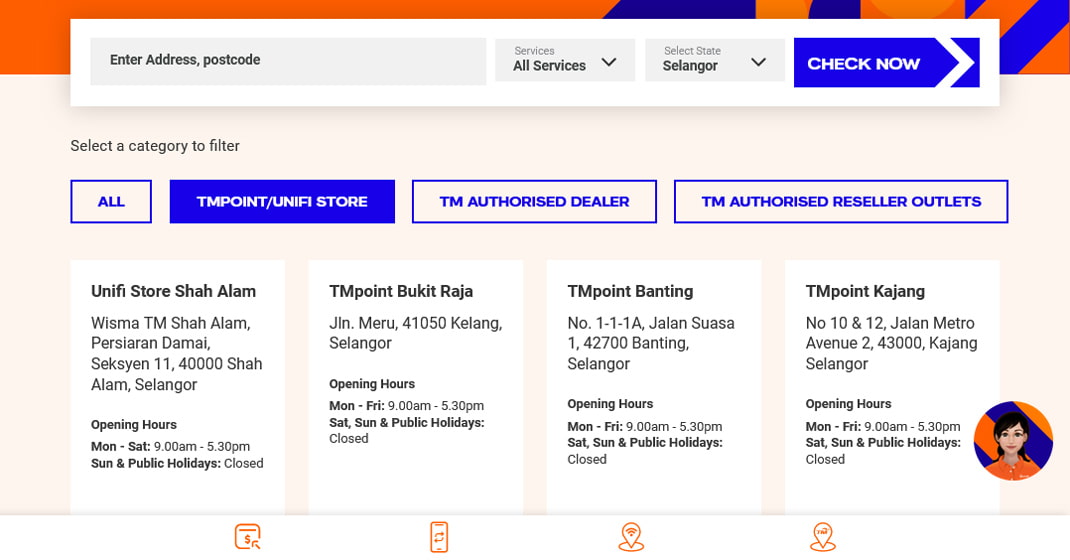This screenshot has width=1070, height=560.
Task: Open the Unifi Store Shah Alam title
Action: (173, 291)
